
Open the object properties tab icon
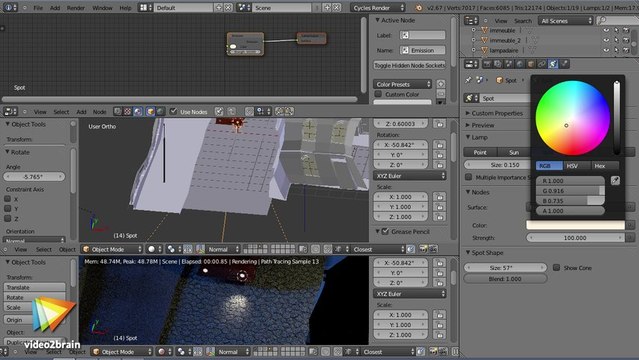531,64
